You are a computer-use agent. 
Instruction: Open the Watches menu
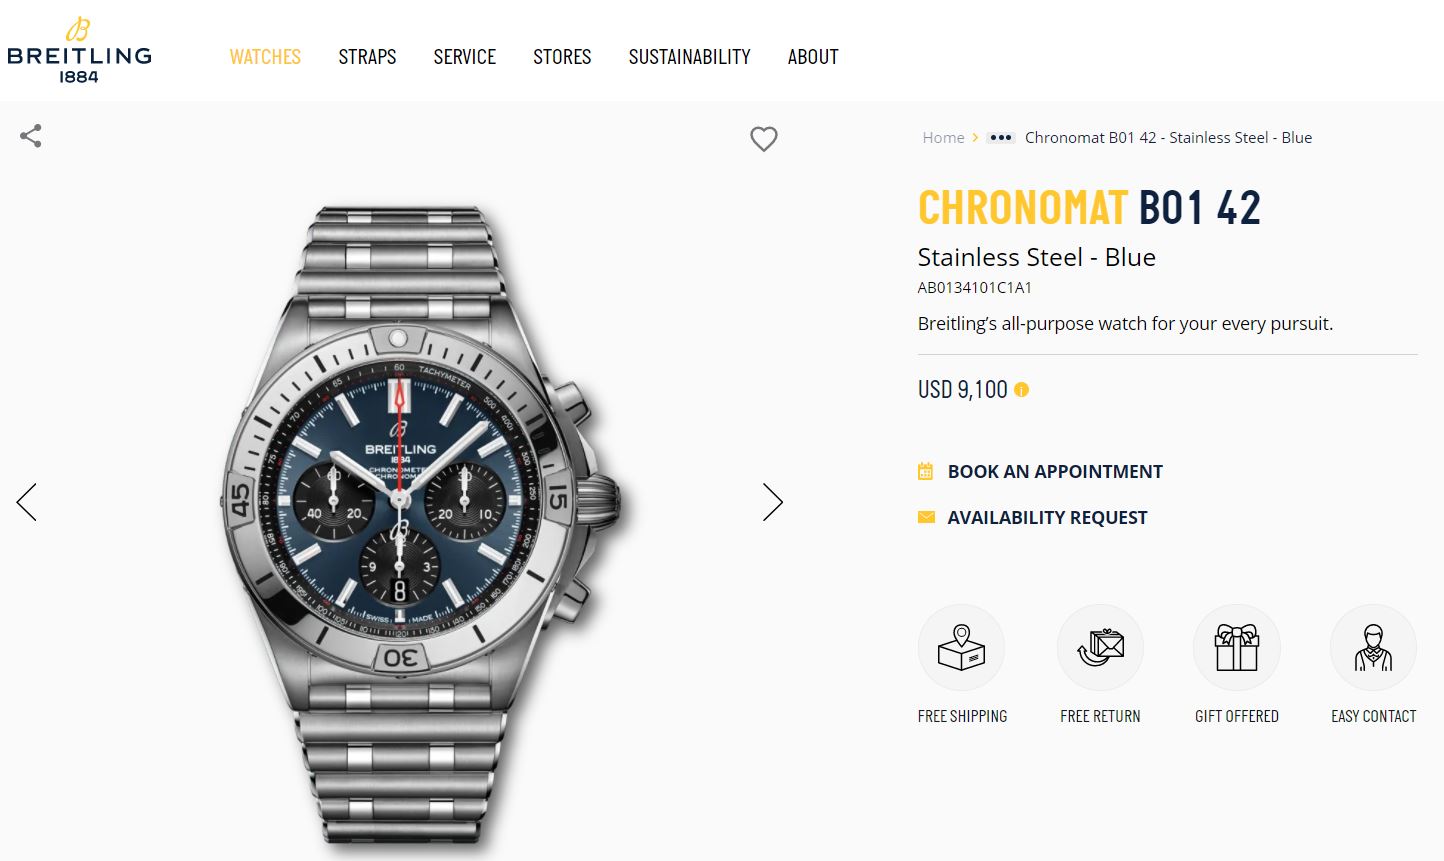pyautogui.click(x=265, y=57)
